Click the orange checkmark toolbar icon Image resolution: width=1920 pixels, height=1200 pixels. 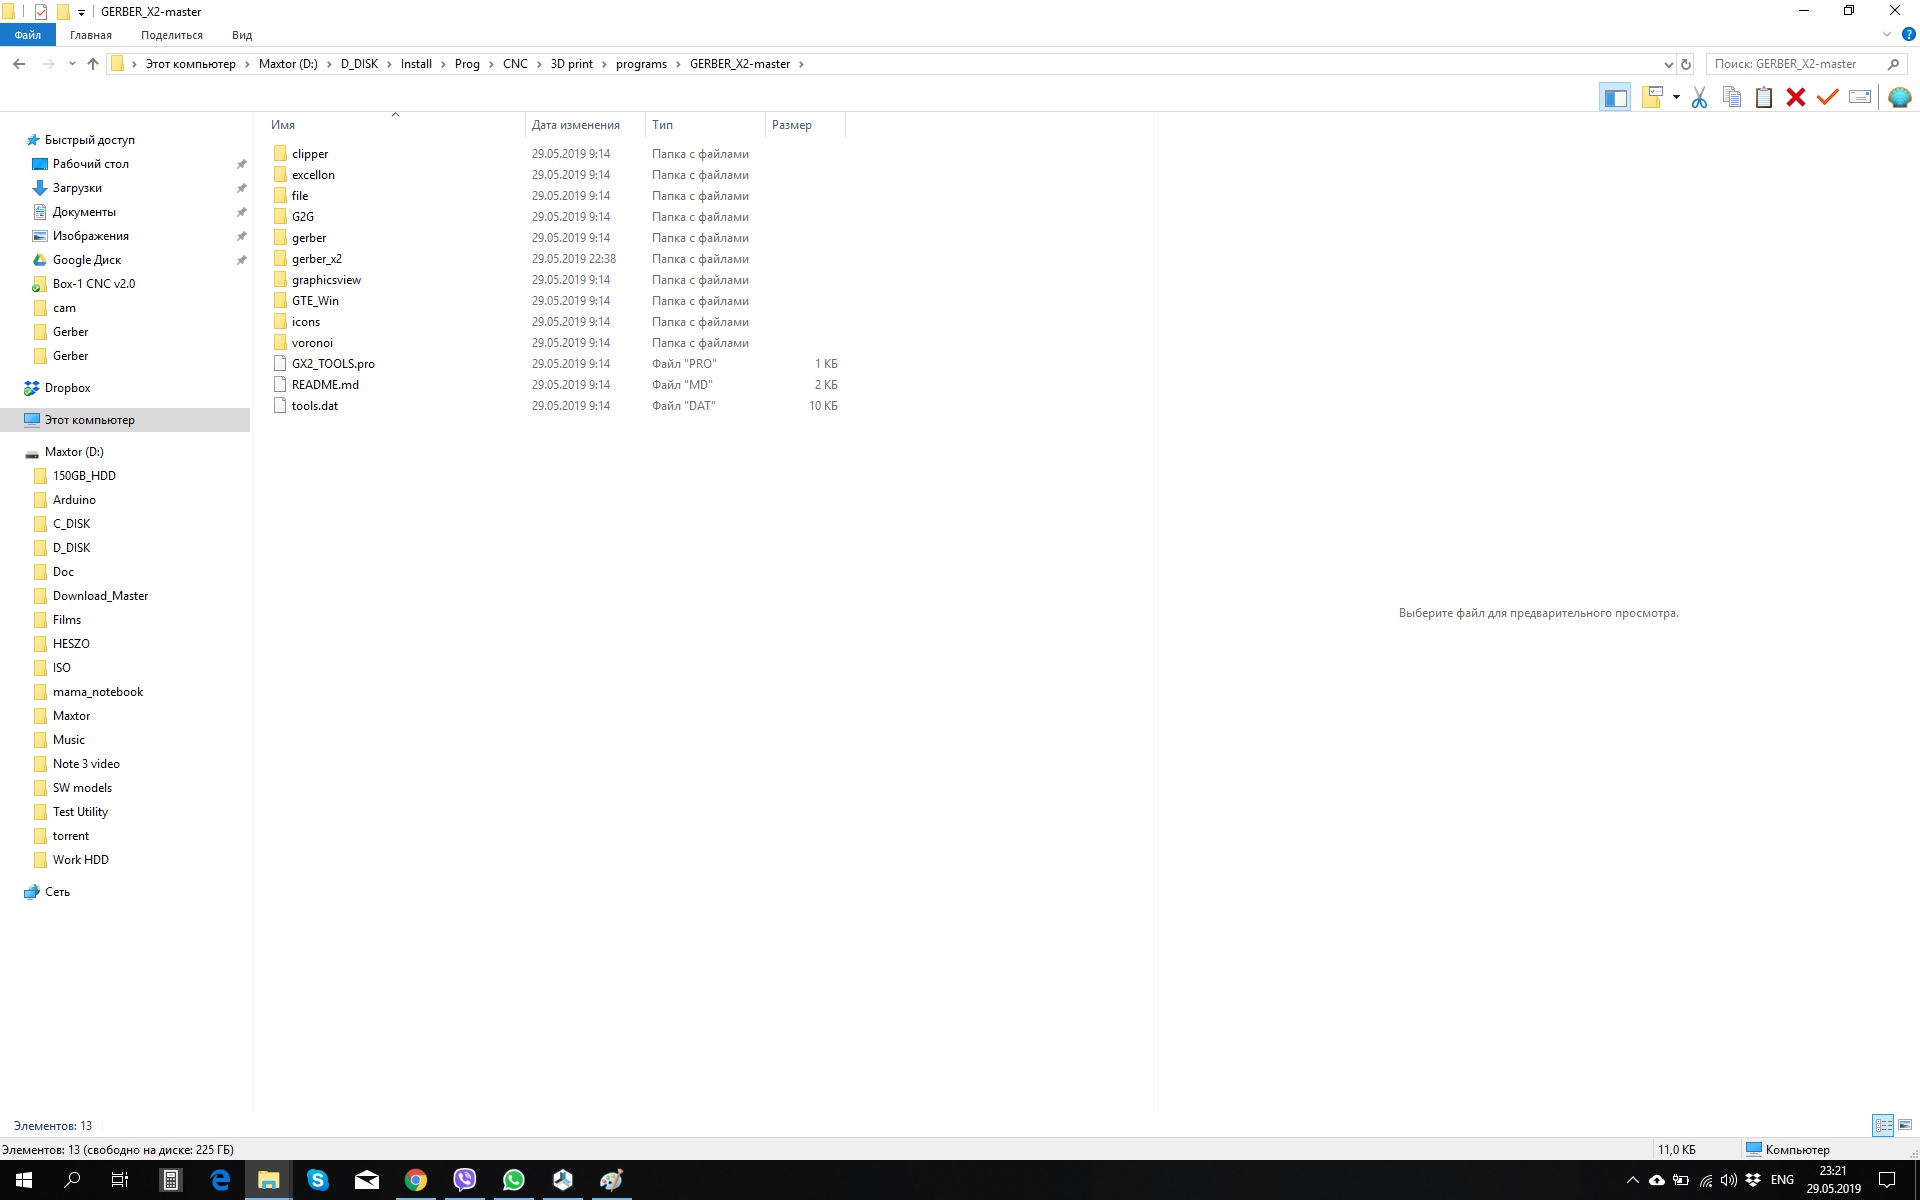point(1828,97)
